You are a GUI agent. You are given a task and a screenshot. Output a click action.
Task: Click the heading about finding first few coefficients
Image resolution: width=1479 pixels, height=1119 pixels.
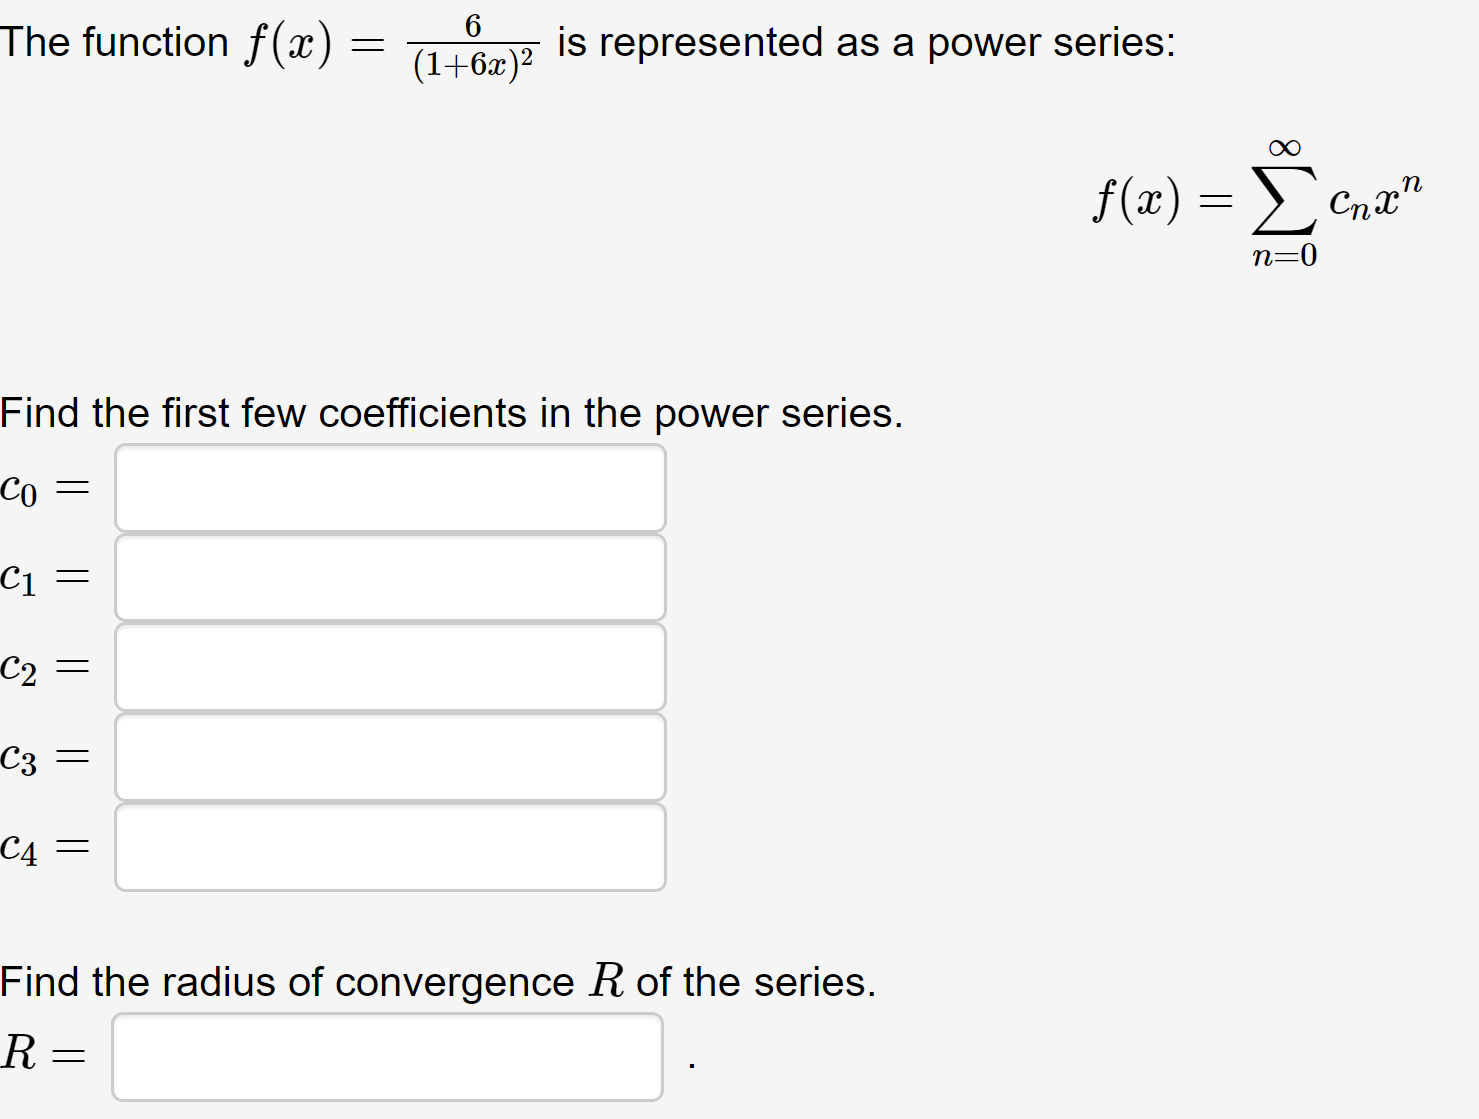coord(450,413)
